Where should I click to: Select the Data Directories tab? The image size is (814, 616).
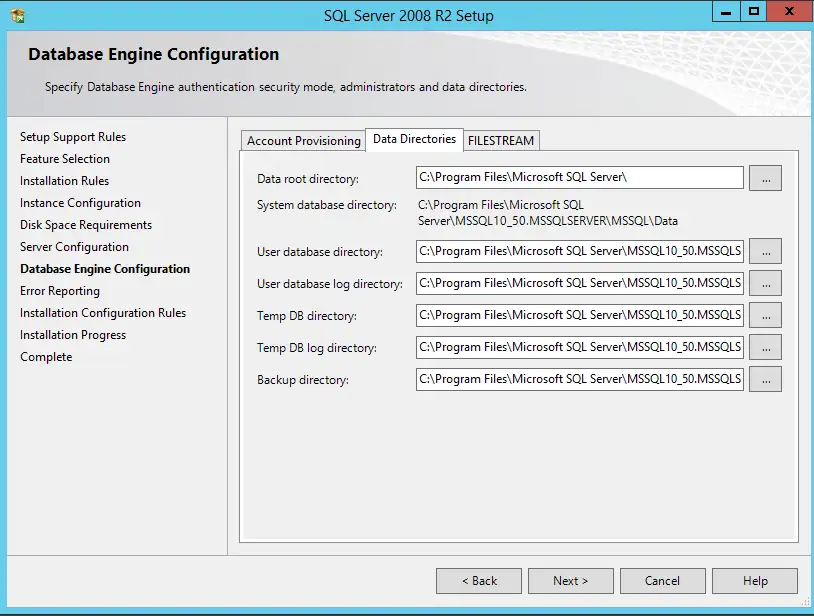(414, 140)
